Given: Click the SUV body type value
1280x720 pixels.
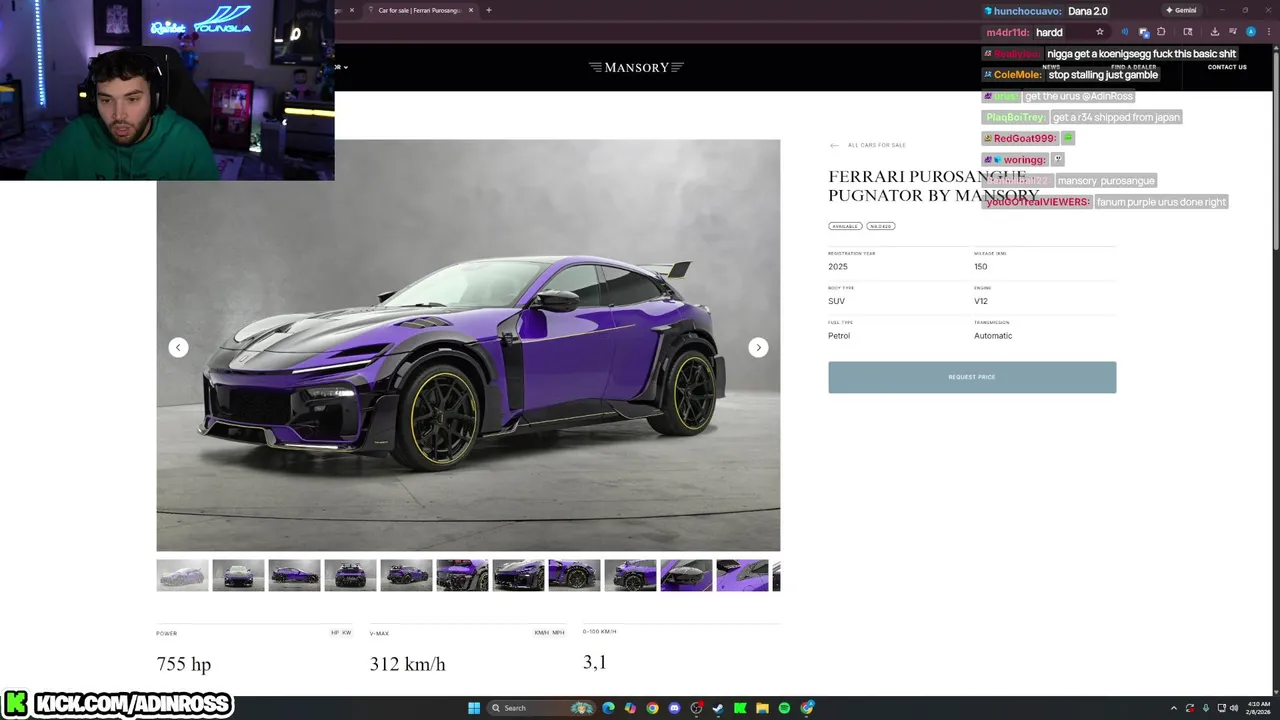Looking at the screenshot, I should 836,301.
